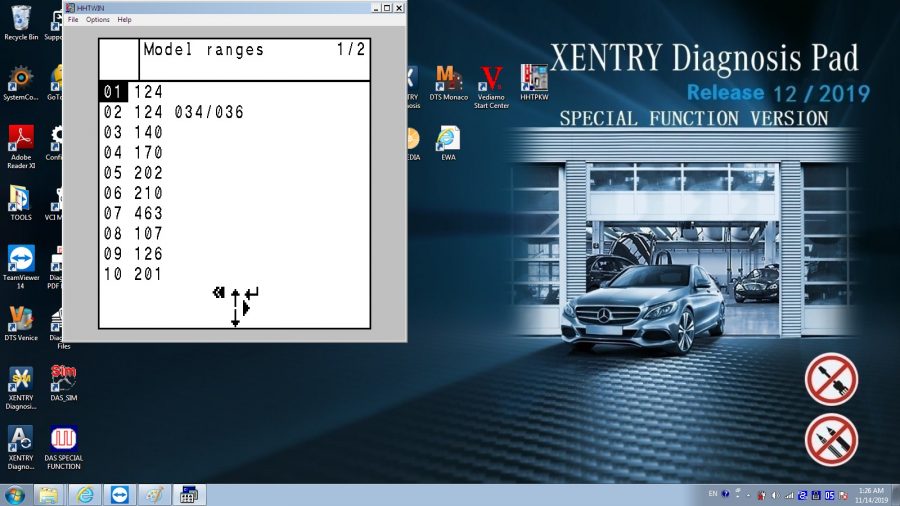Select model range row 01 124
Viewport: 900px width, 506px height.
(234, 92)
